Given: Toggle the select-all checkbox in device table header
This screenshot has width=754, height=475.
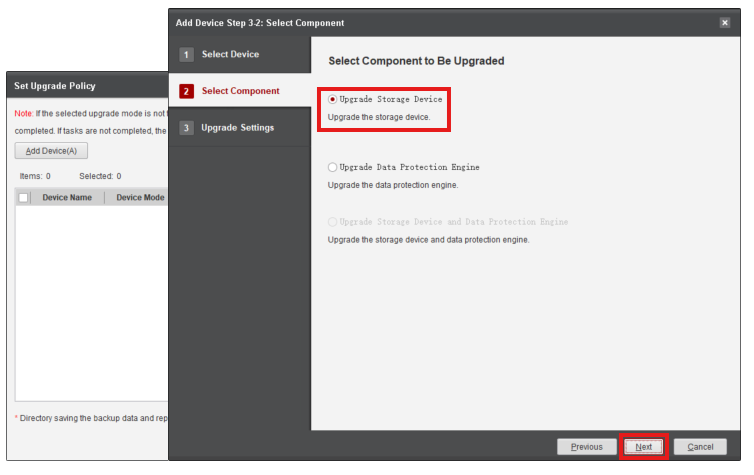Looking at the screenshot, I should tap(24, 198).
